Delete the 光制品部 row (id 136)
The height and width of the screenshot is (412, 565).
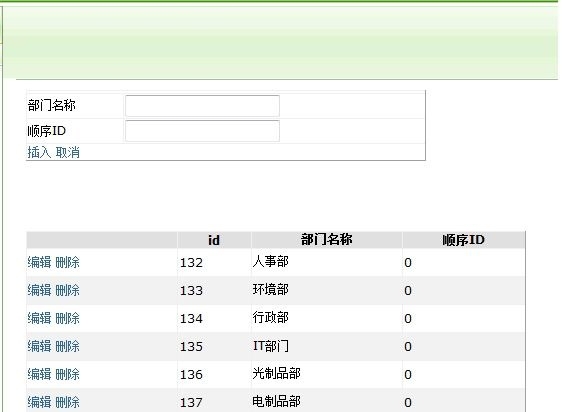(x=67, y=374)
